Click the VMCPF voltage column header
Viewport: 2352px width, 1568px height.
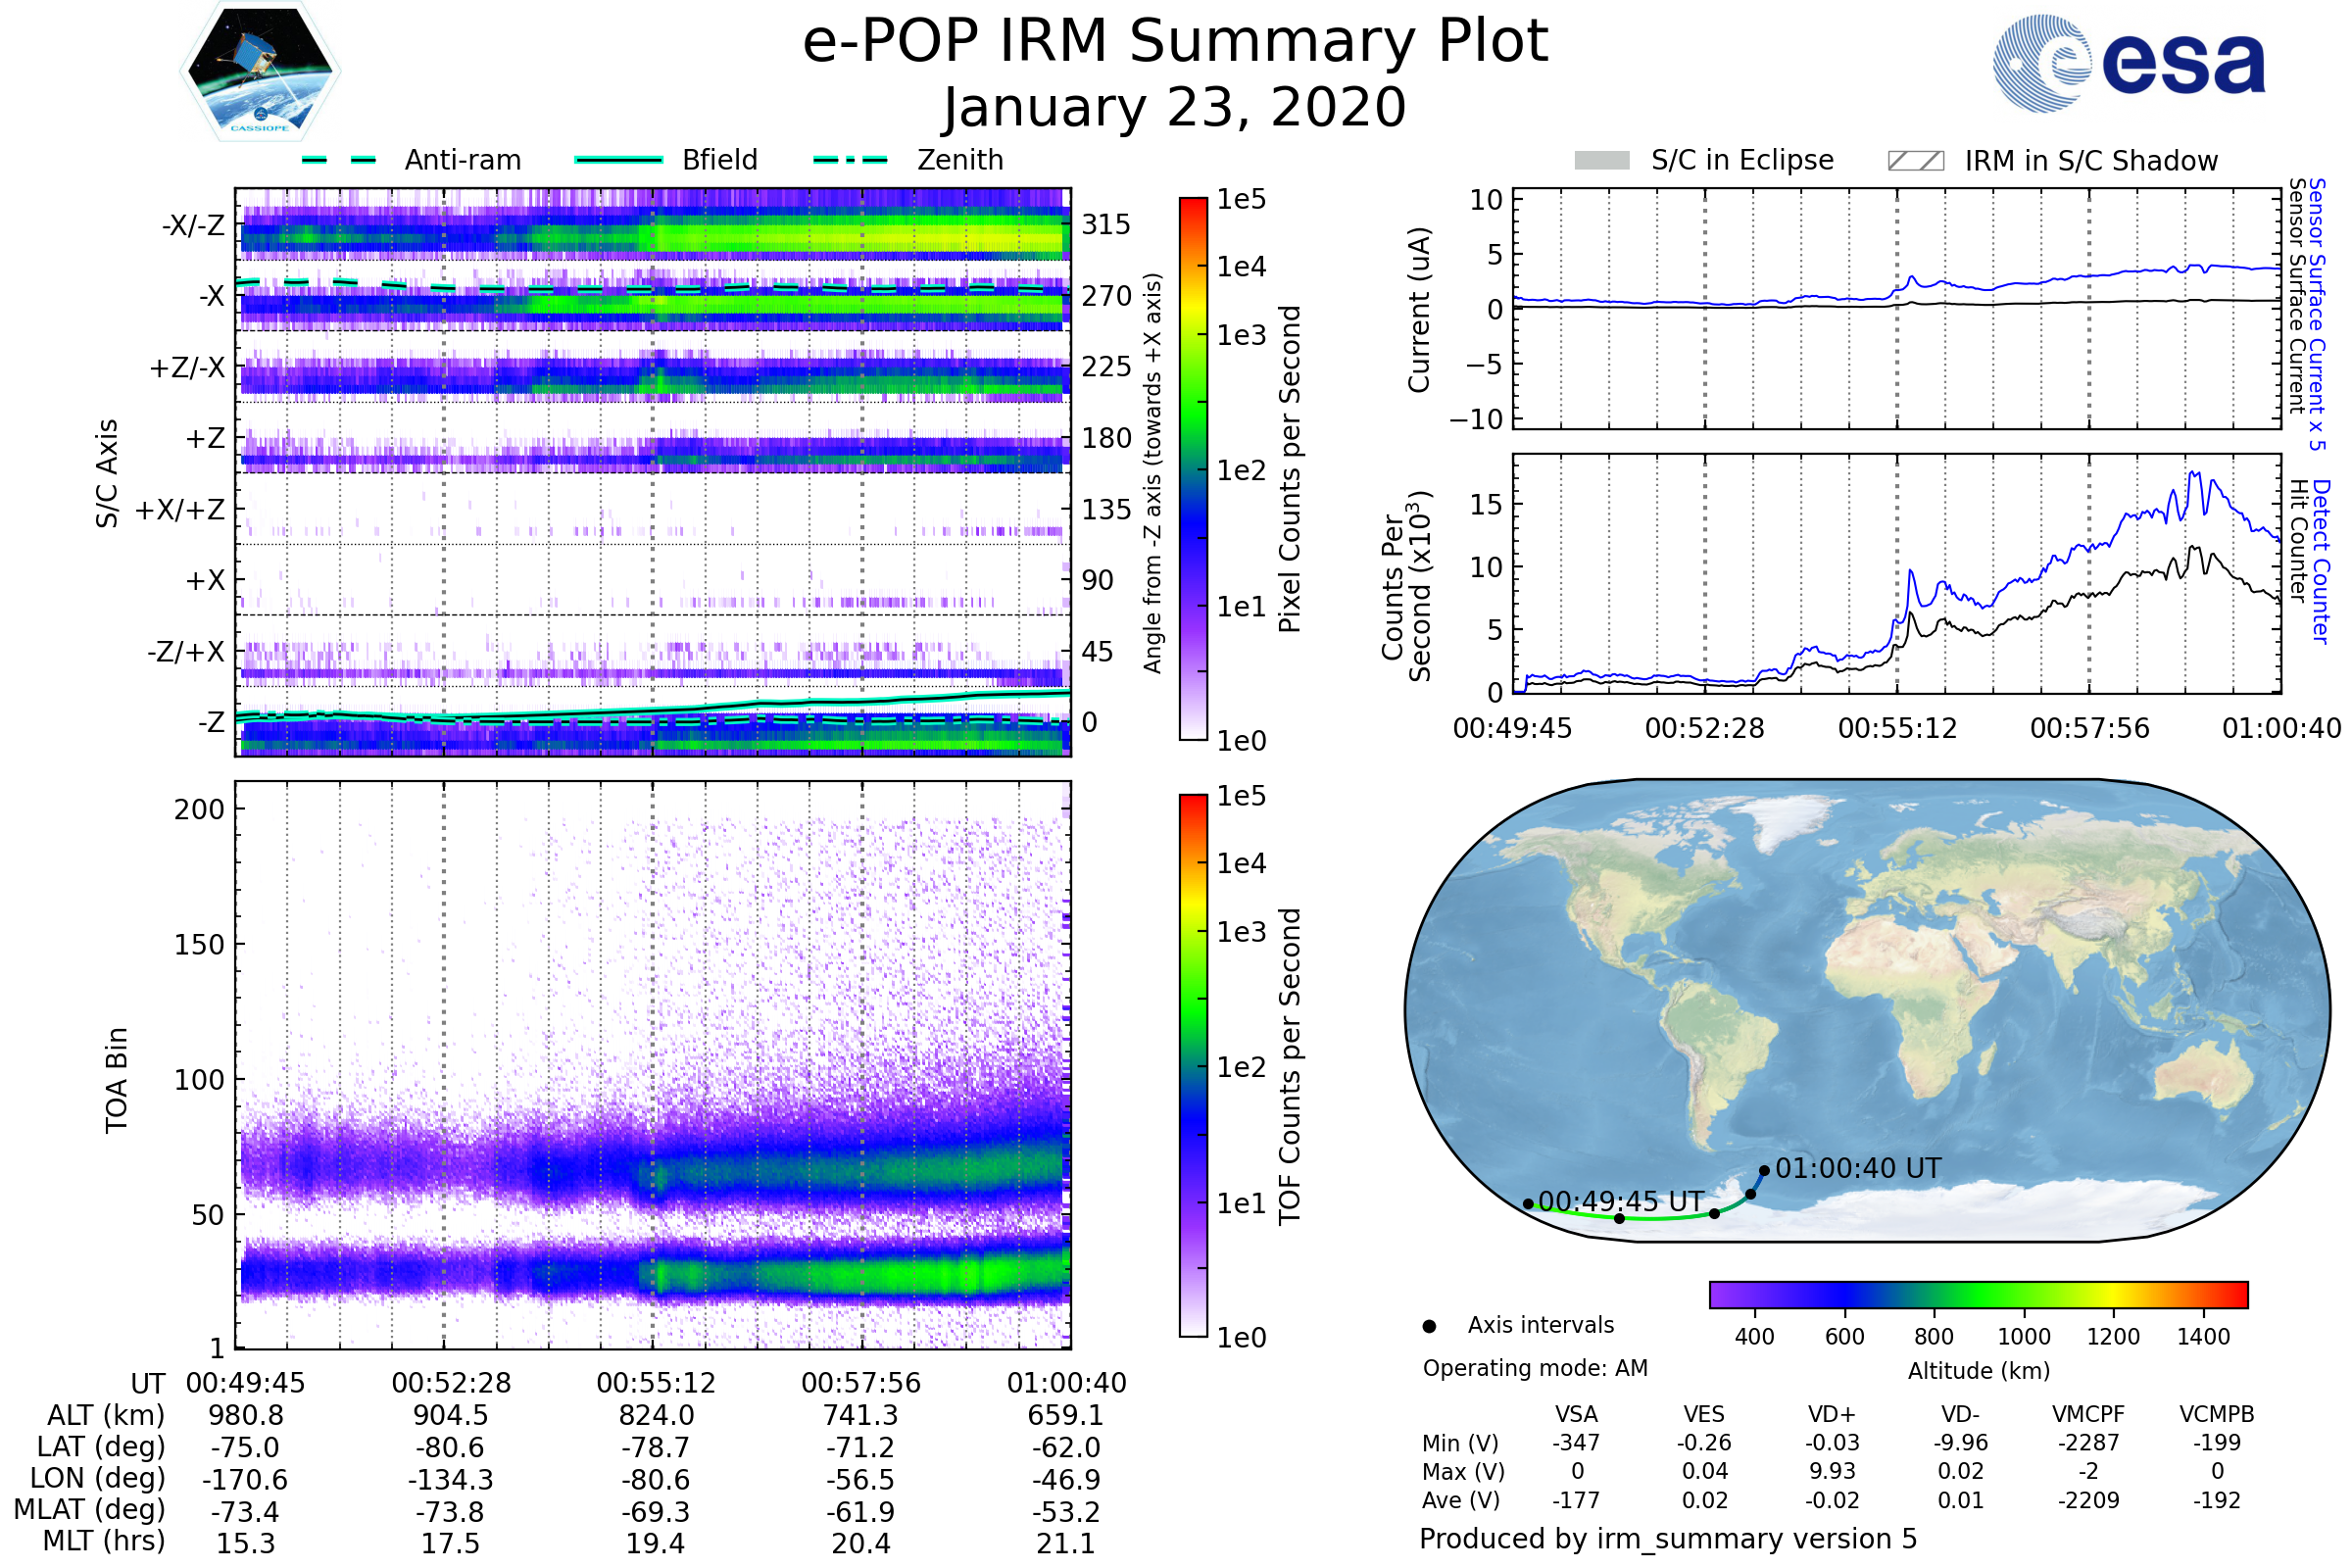click(x=2088, y=1414)
